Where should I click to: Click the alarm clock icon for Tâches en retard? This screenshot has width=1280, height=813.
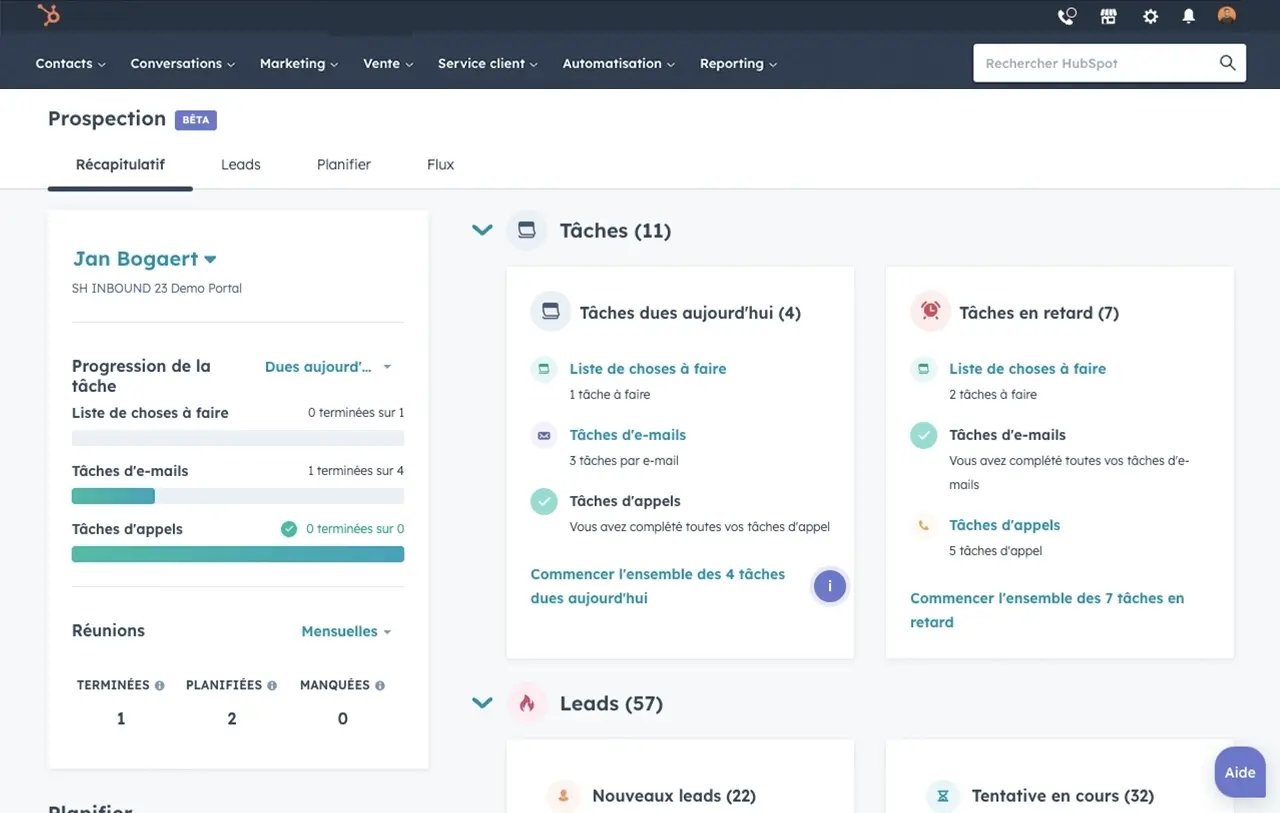[930, 312]
